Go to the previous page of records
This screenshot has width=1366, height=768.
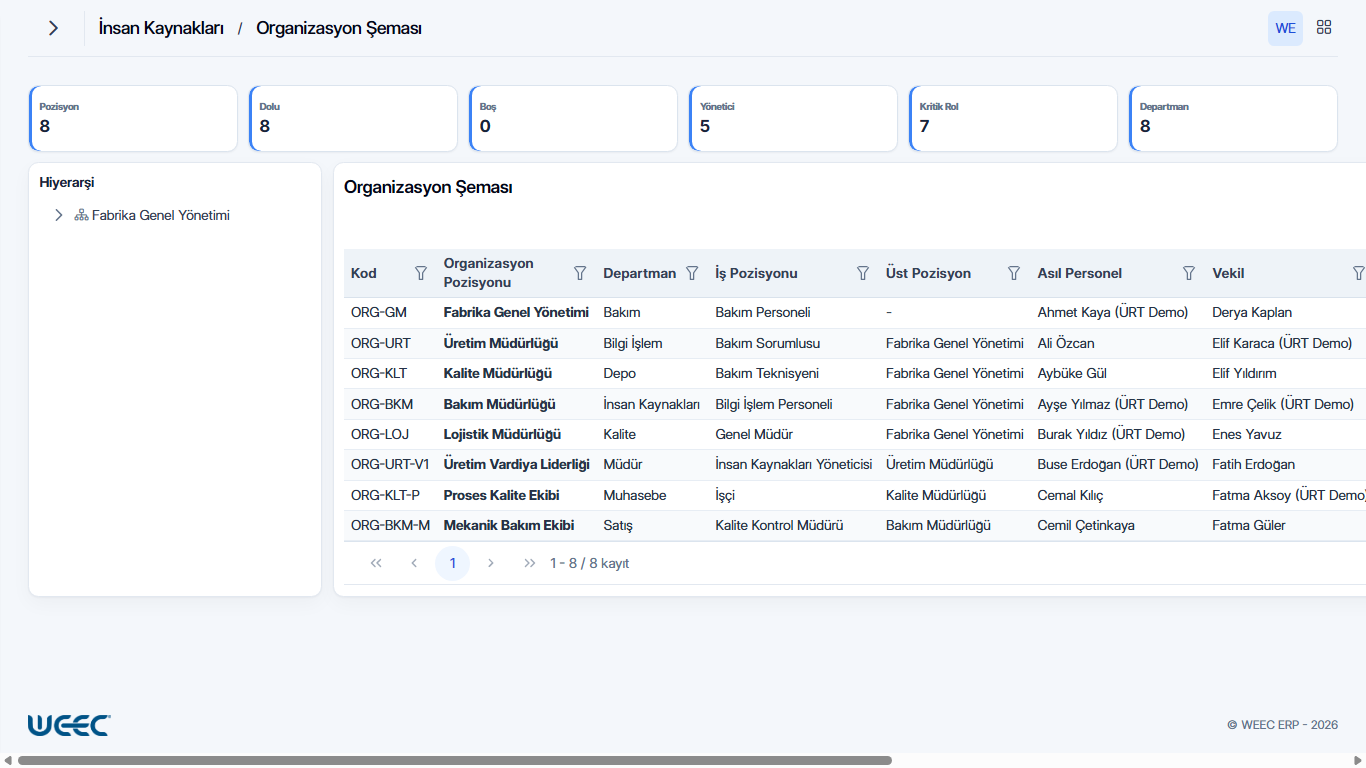point(414,563)
